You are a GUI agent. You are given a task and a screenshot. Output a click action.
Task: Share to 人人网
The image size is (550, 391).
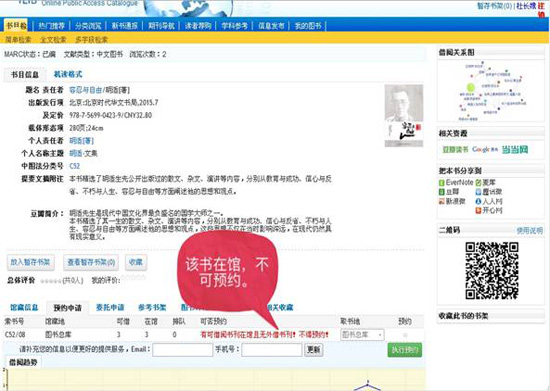coord(489,201)
